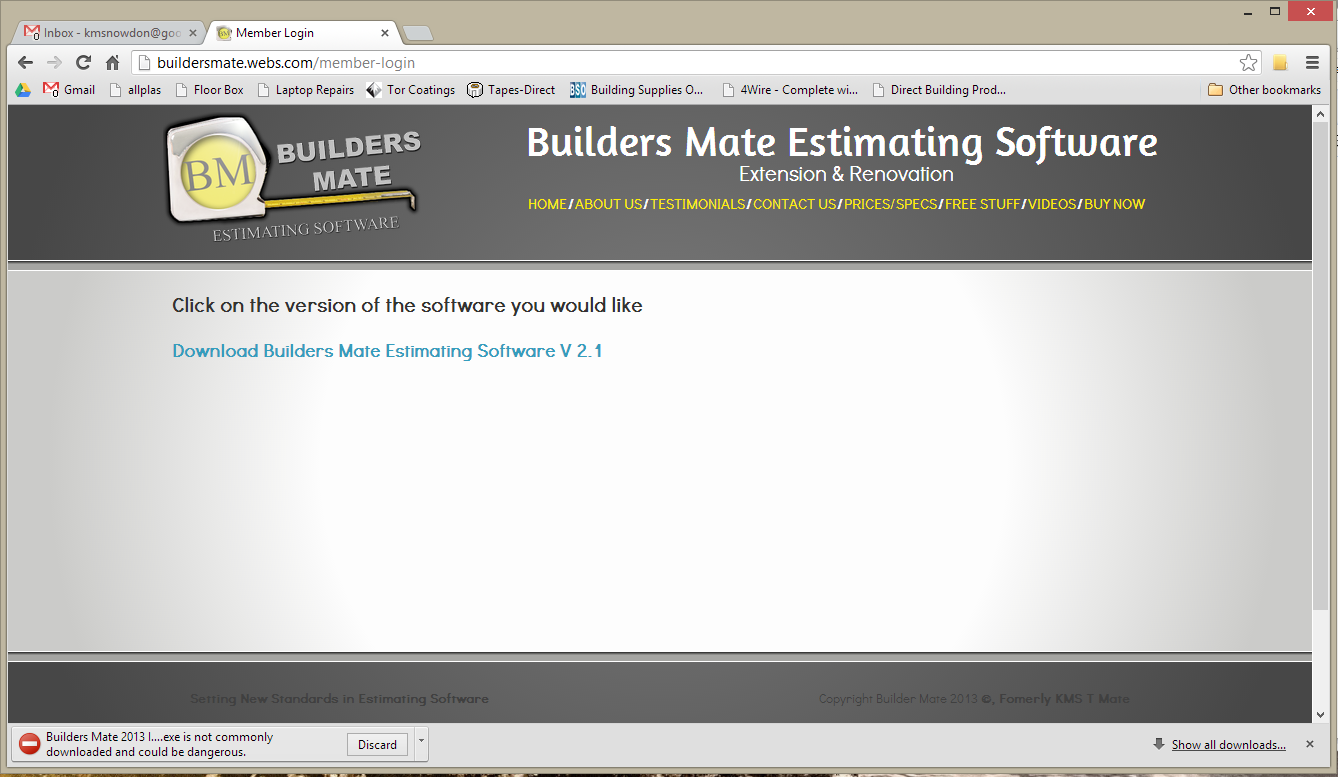Go to HOME in the site menu
Image resolution: width=1338 pixels, height=777 pixels.
pyautogui.click(x=547, y=204)
